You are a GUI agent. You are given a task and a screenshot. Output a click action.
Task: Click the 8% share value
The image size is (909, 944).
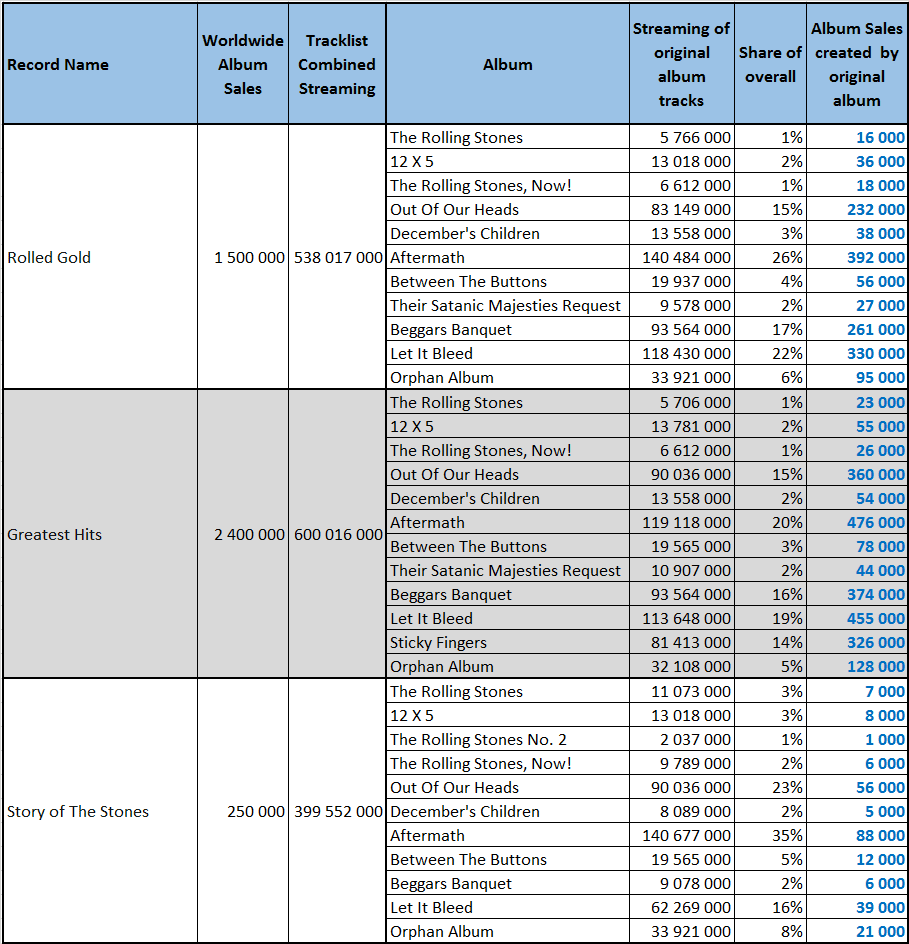pos(792,931)
